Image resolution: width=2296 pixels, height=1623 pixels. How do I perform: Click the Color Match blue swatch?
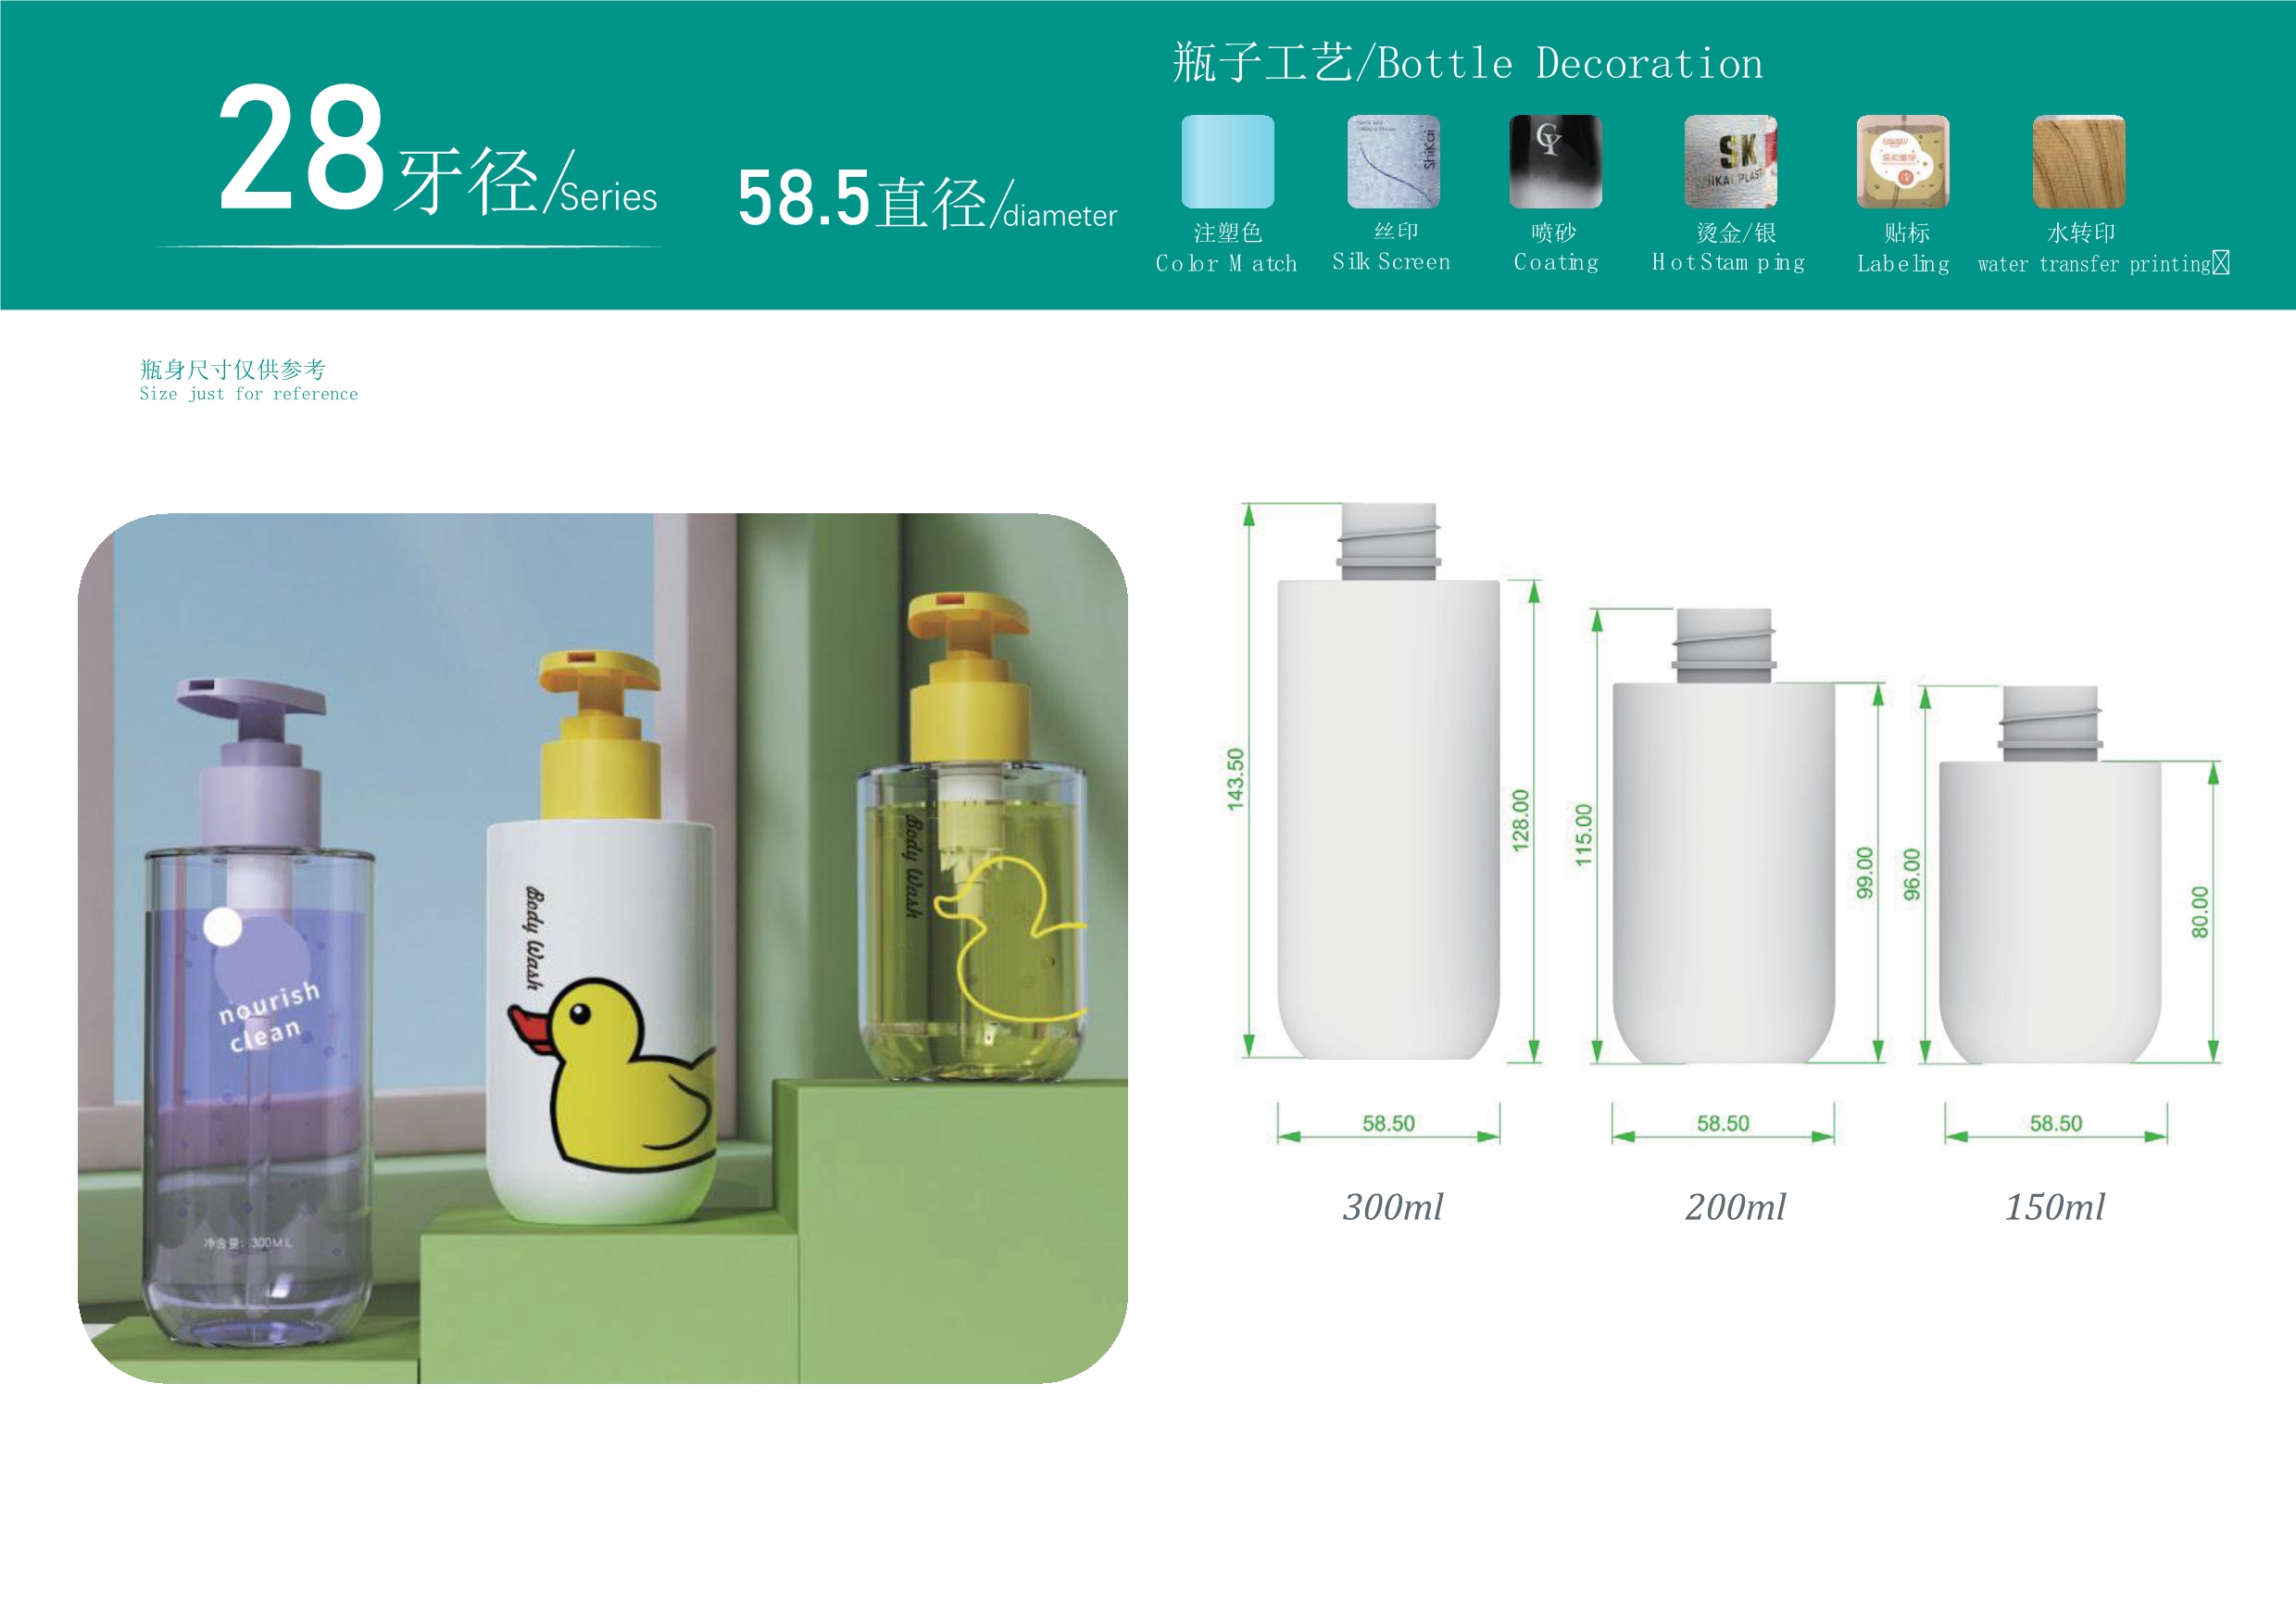point(1227,161)
